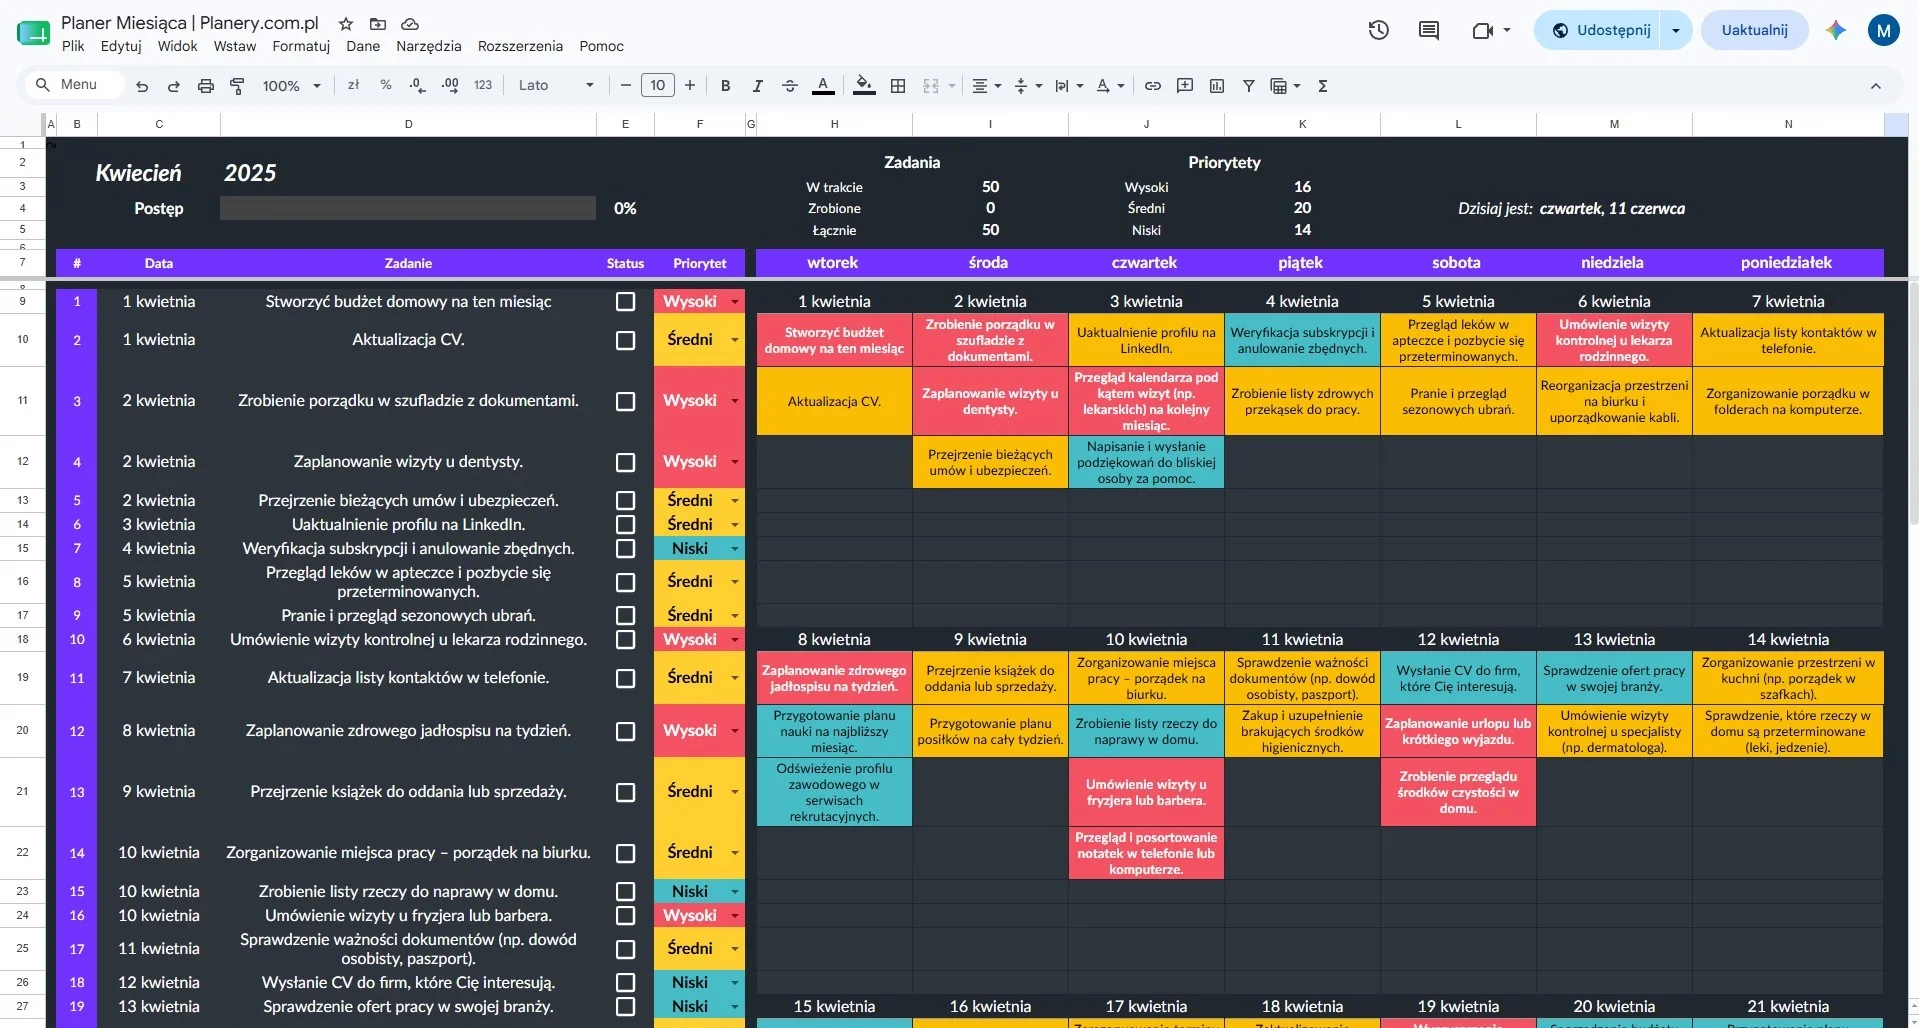The width and height of the screenshot is (1919, 1028).
Task: Click the print icon
Action: click(x=206, y=86)
